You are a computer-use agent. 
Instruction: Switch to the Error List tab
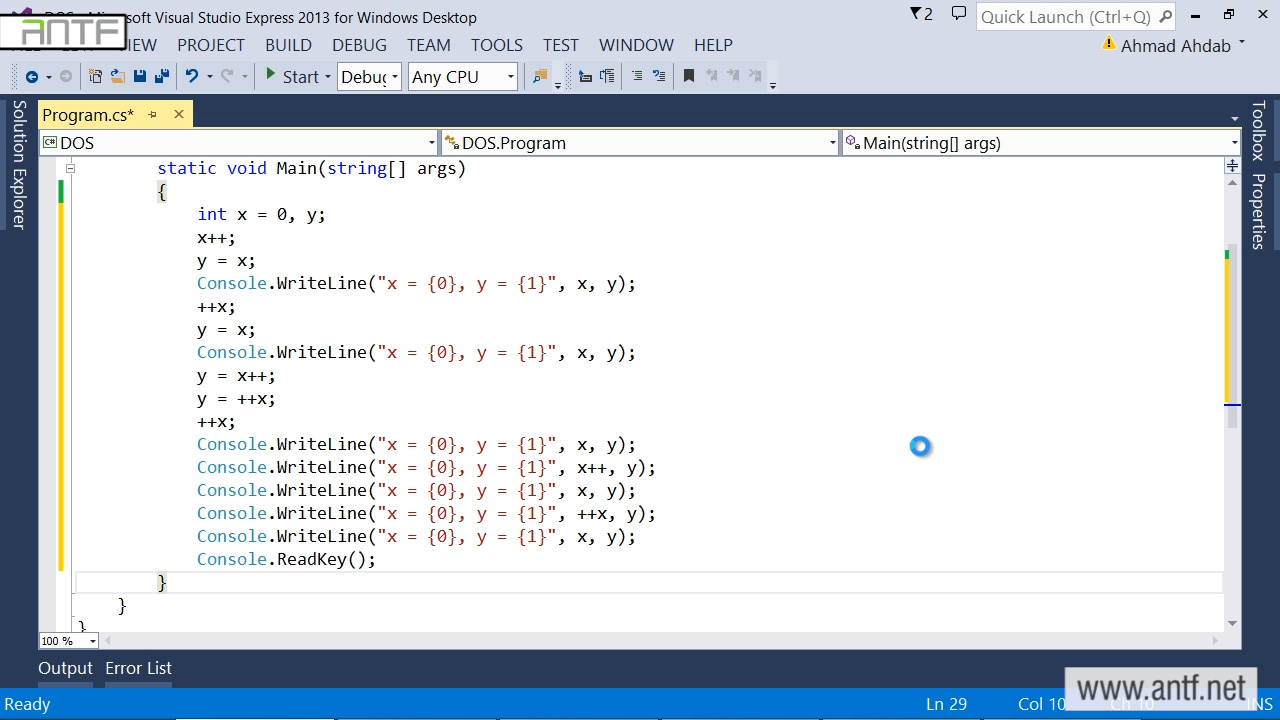click(x=138, y=668)
